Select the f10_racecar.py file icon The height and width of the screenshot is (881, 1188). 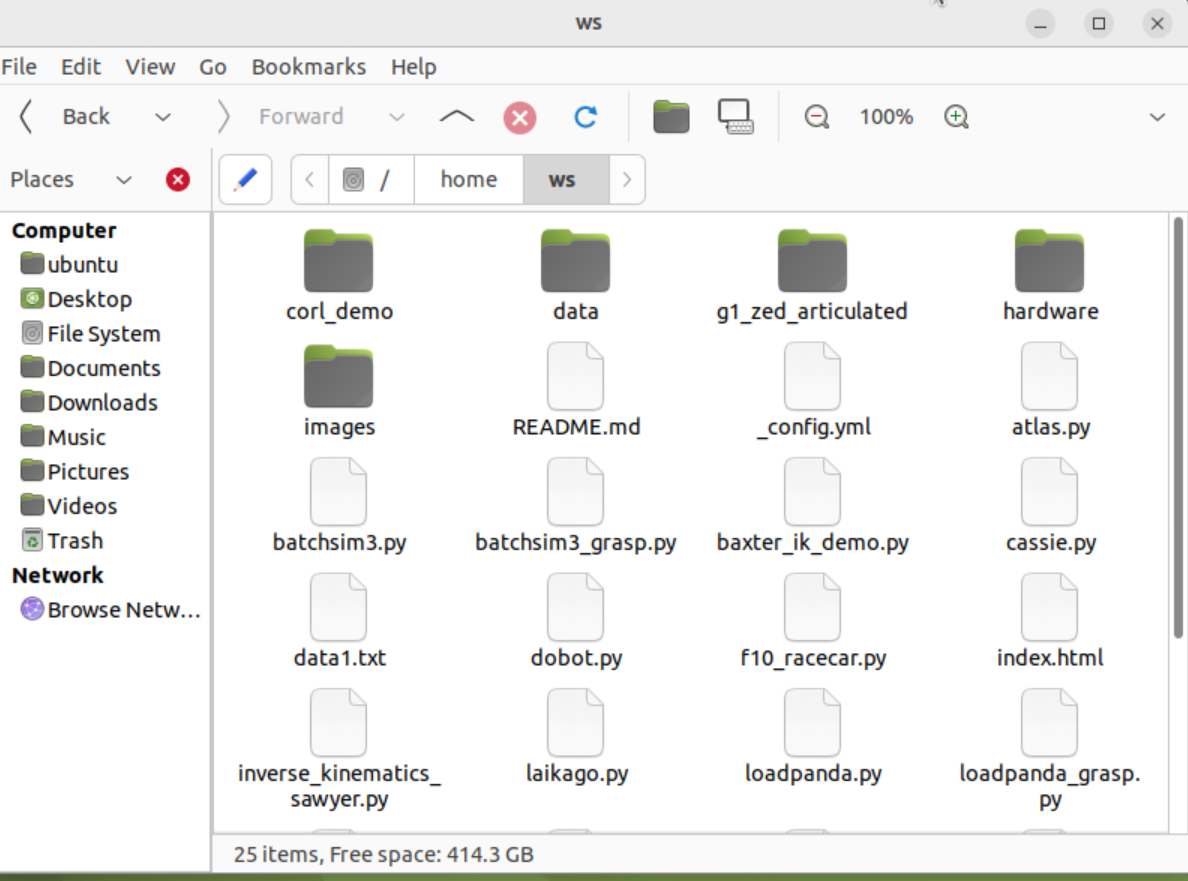click(812, 608)
